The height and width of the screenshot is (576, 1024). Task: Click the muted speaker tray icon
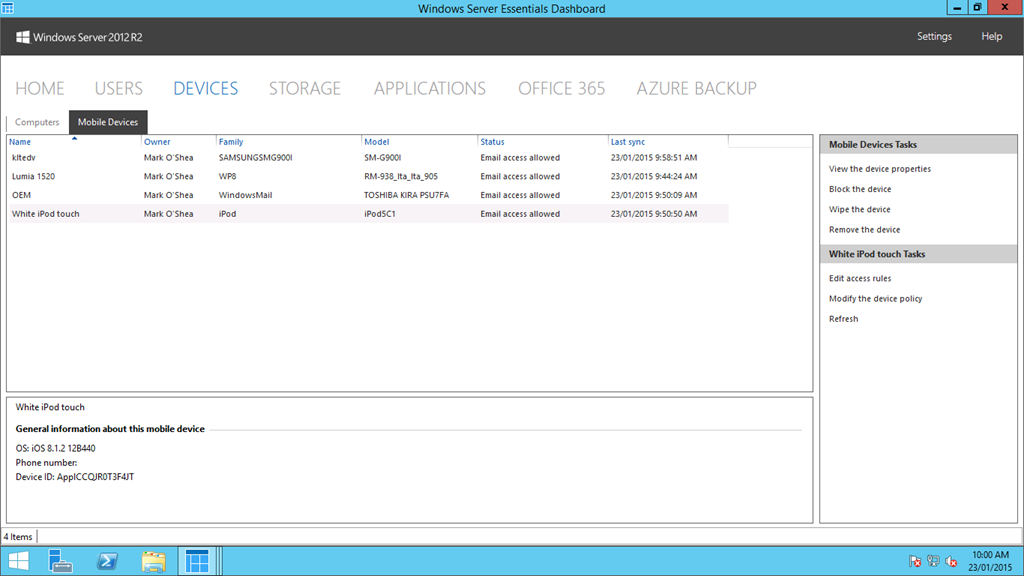(x=951, y=562)
